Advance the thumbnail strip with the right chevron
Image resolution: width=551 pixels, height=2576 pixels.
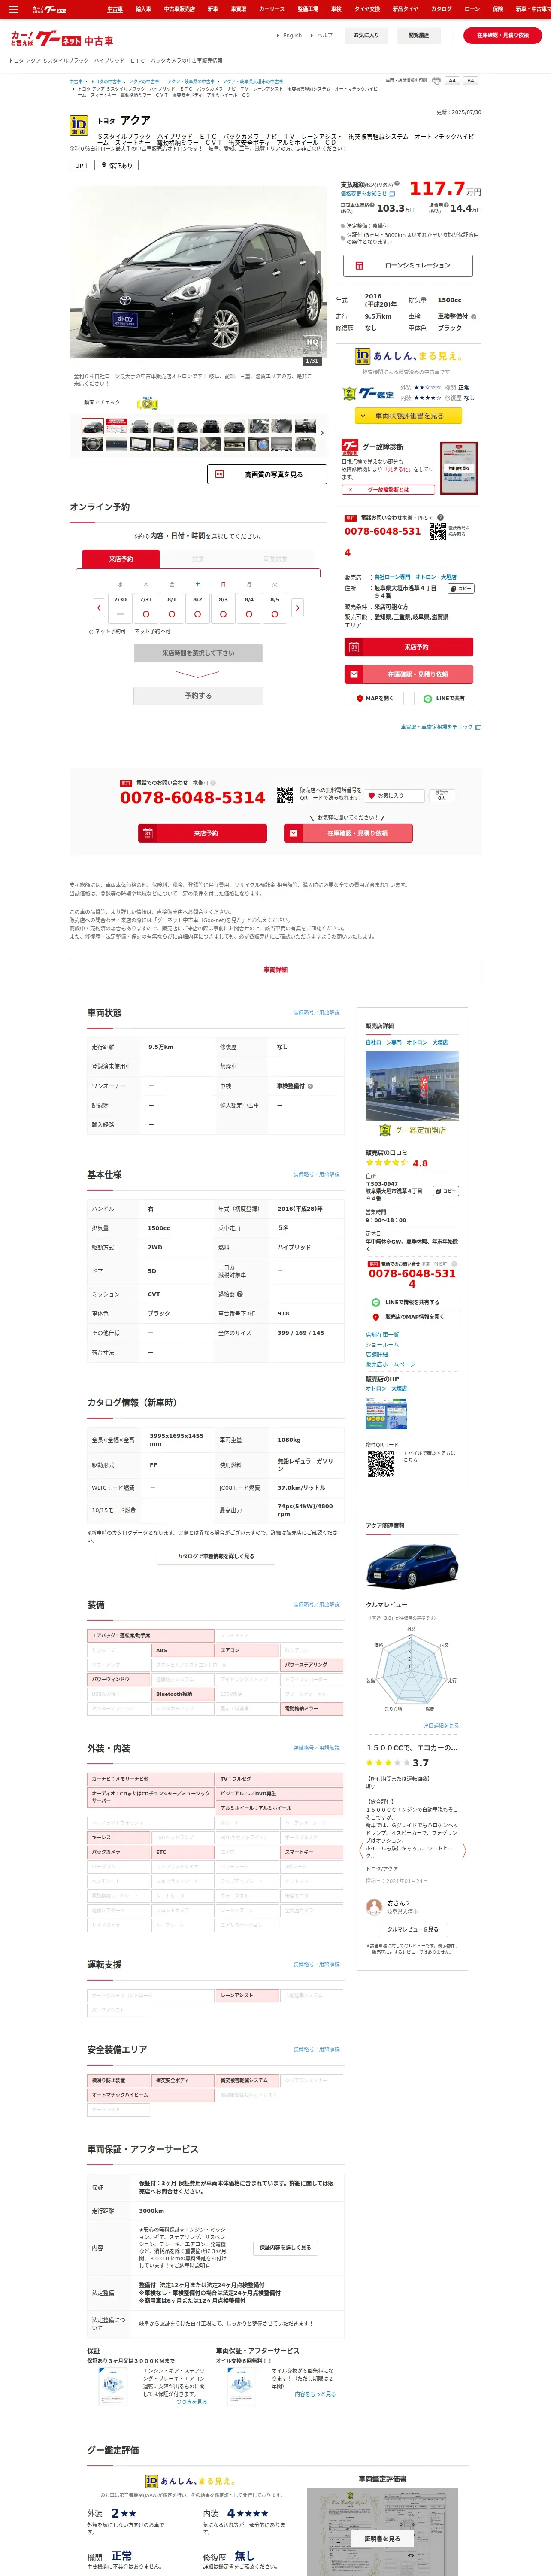[x=321, y=433]
